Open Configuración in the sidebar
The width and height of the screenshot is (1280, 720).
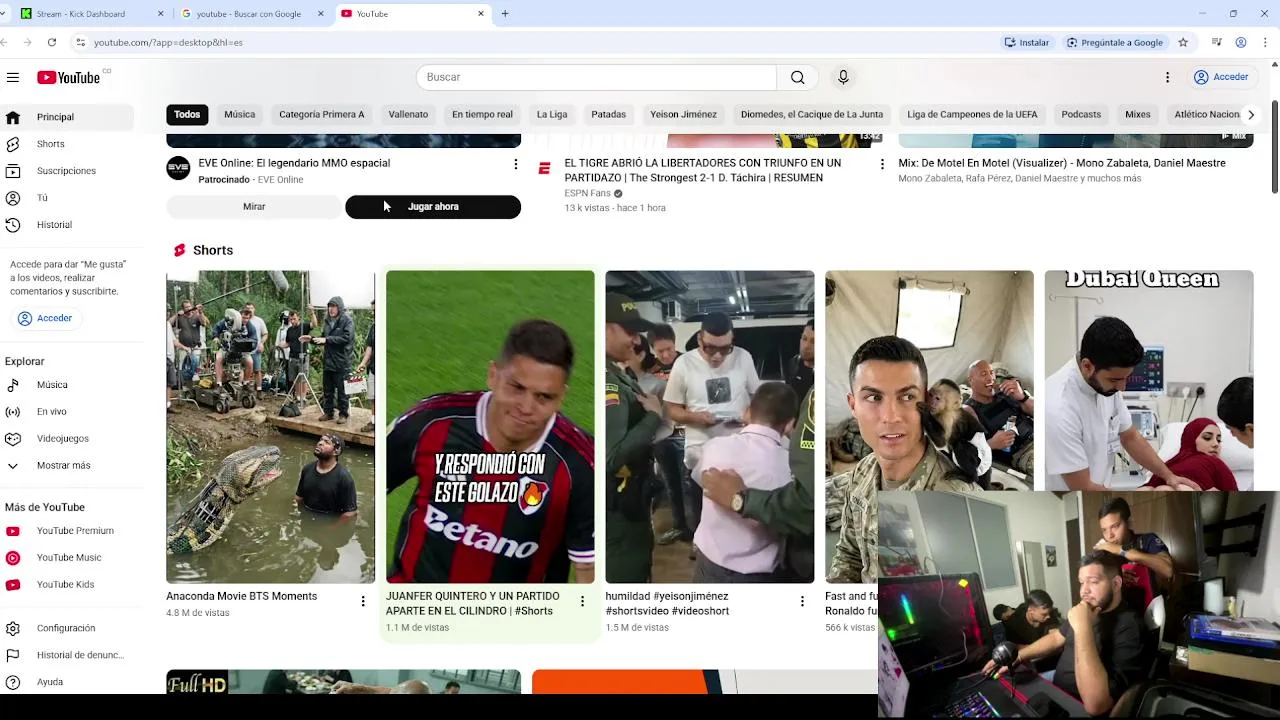pyautogui.click(x=67, y=628)
